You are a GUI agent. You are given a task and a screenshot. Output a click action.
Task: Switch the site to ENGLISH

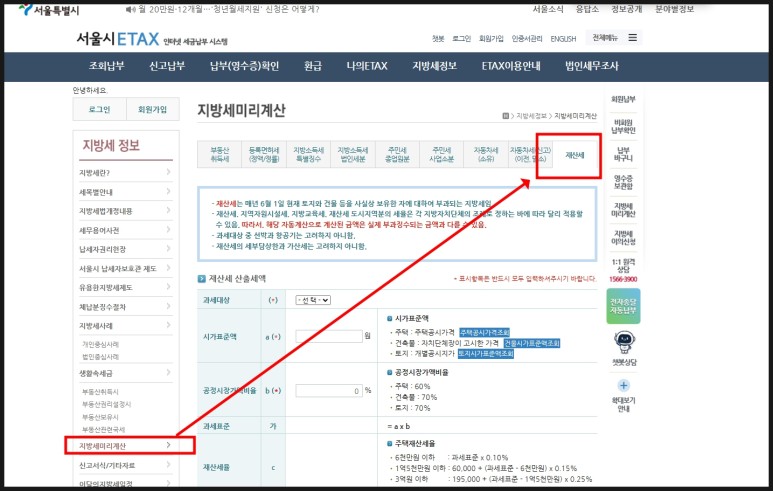pyautogui.click(x=563, y=38)
